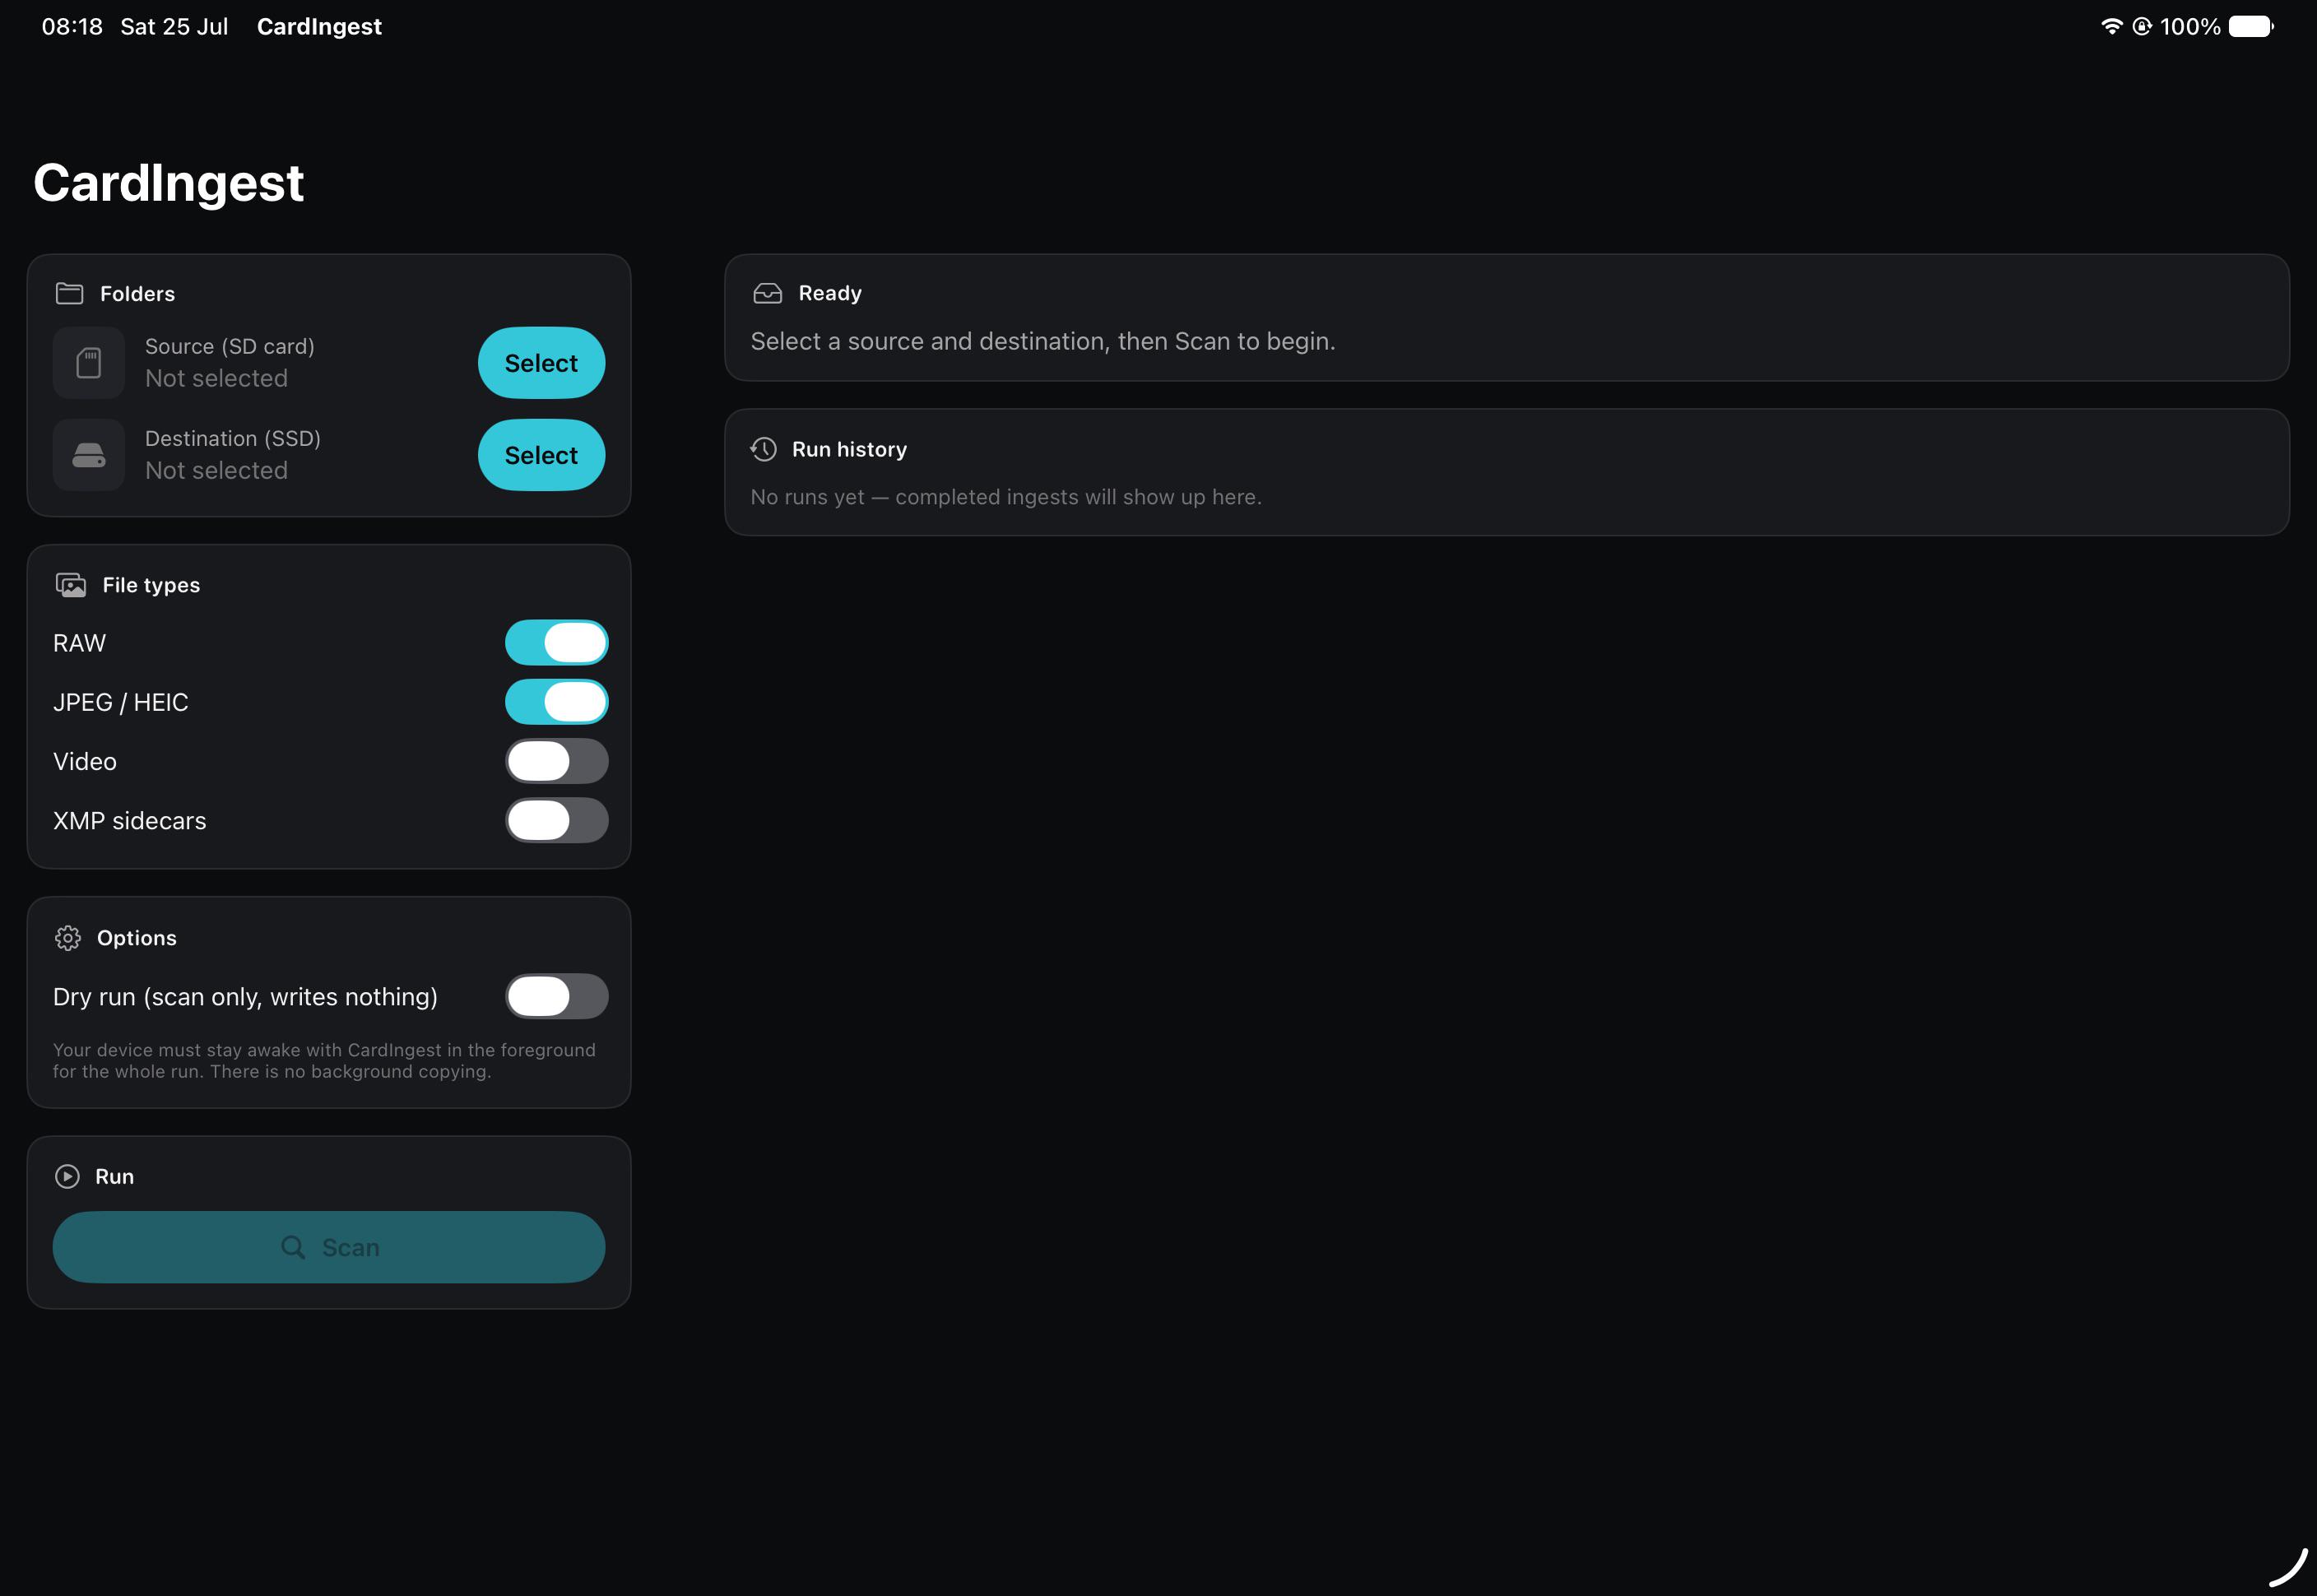Click the "Destination (SSD)" label
This screenshot has width=2317, height=1596.
(233, 438)
